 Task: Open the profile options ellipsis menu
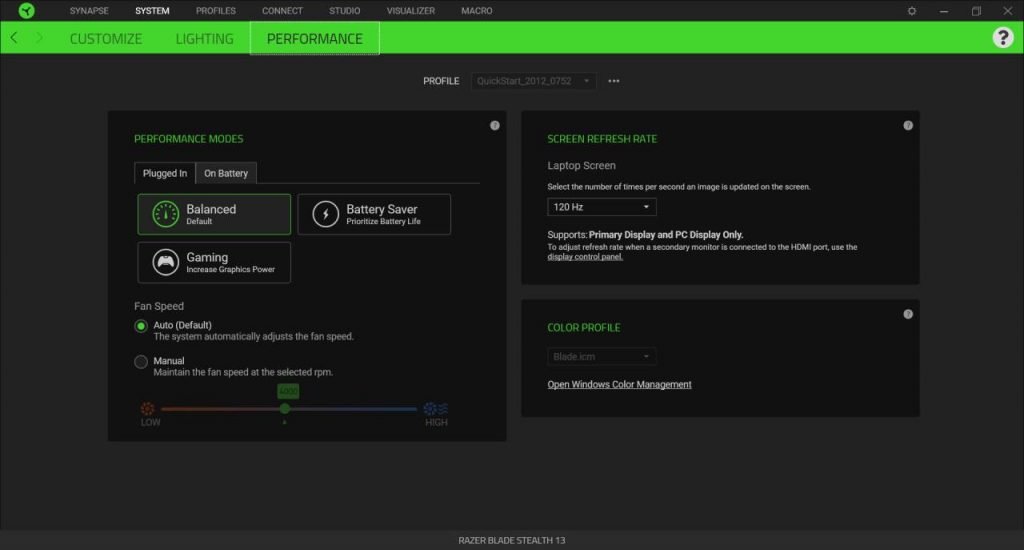[x=614, y=81]
